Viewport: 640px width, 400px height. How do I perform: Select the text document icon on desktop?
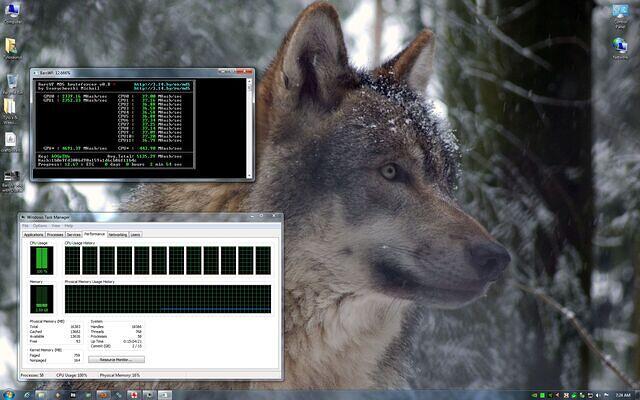coord(11,138)
